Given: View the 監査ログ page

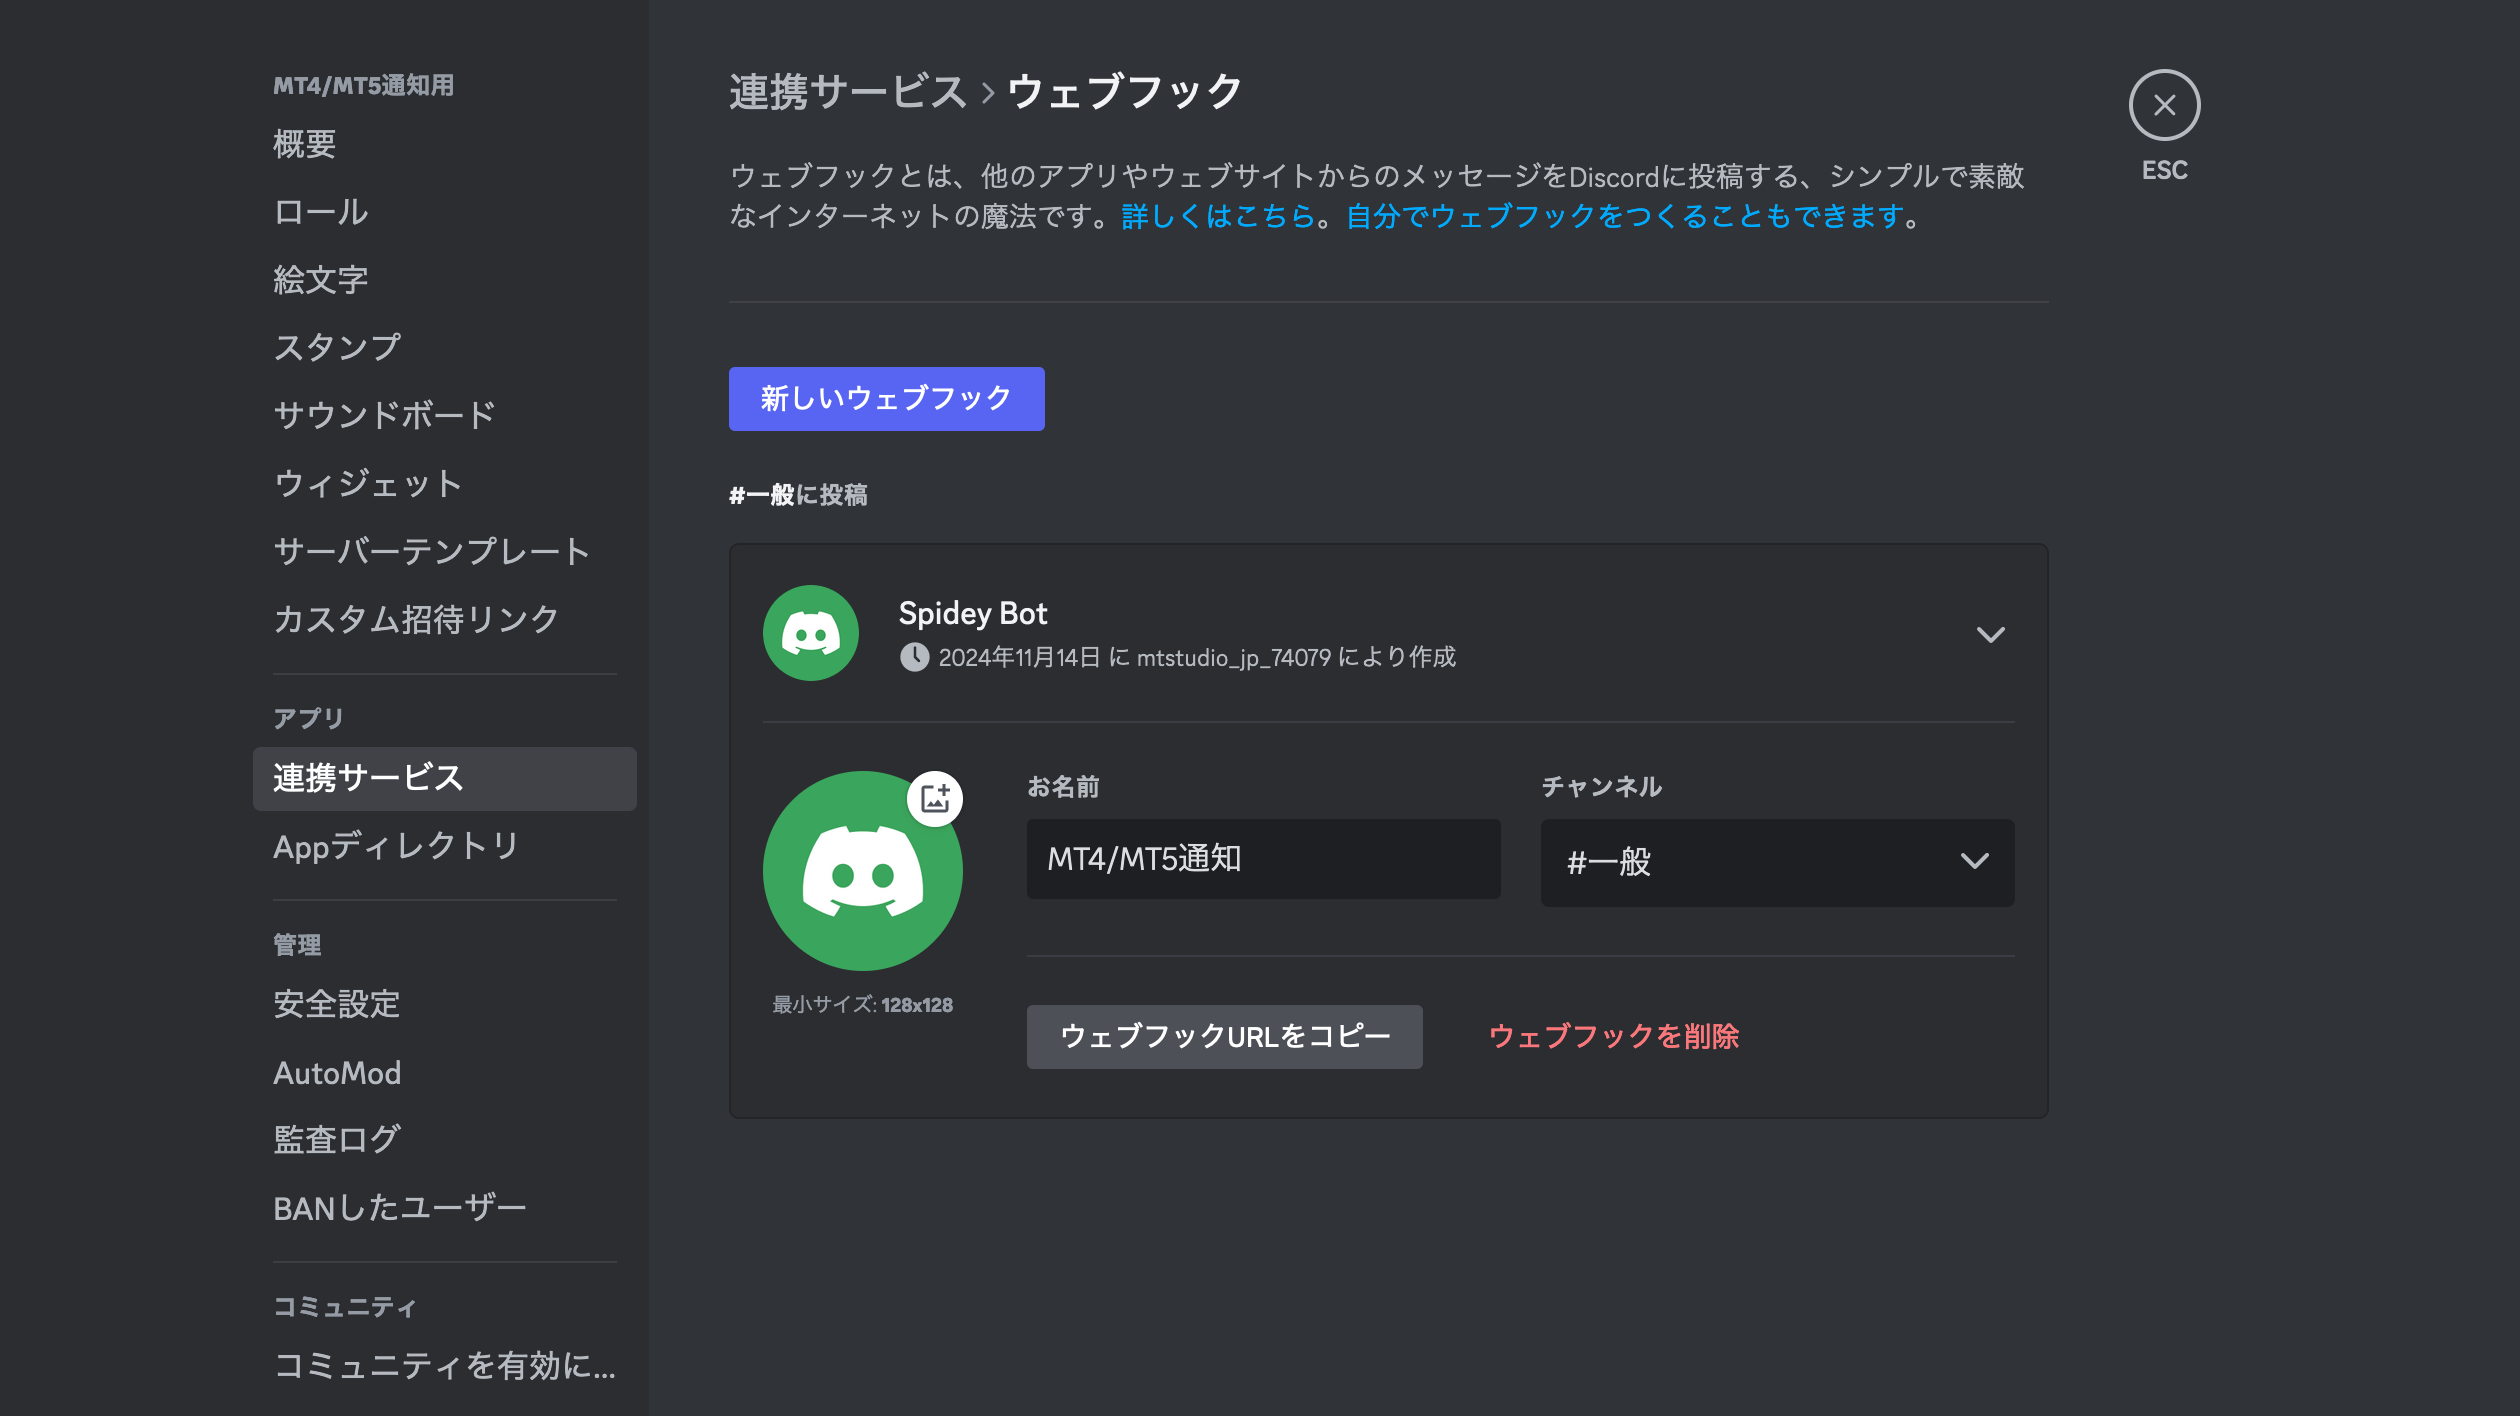Looking at the screenshot, I should tap(335, 1139).
